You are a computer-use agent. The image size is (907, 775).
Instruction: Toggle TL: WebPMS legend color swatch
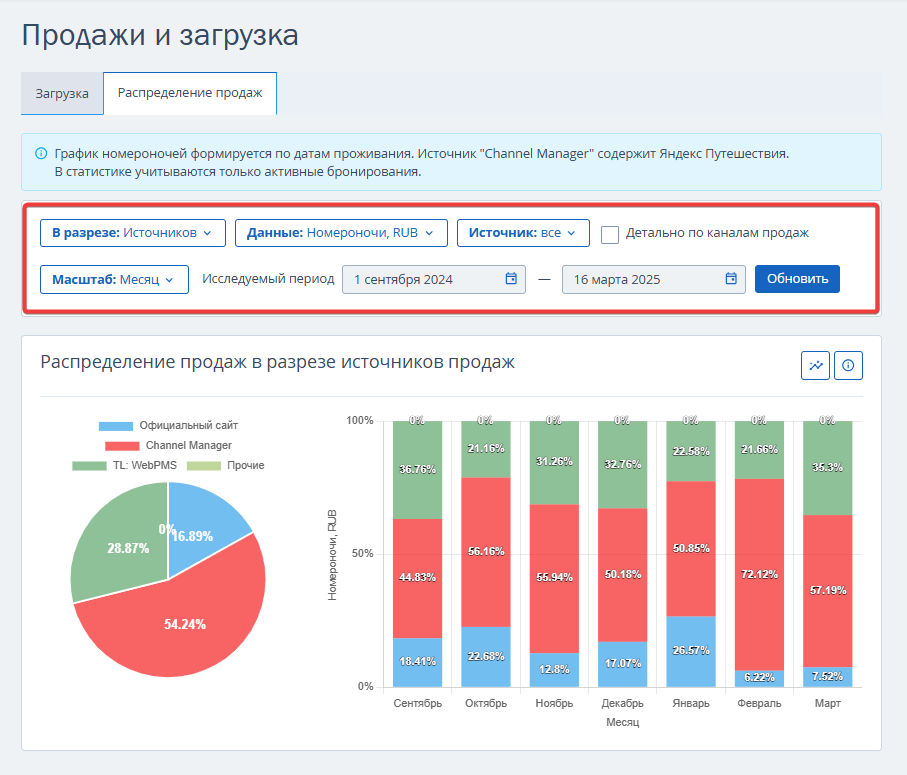pyautogui.click(x=89, y=466)
